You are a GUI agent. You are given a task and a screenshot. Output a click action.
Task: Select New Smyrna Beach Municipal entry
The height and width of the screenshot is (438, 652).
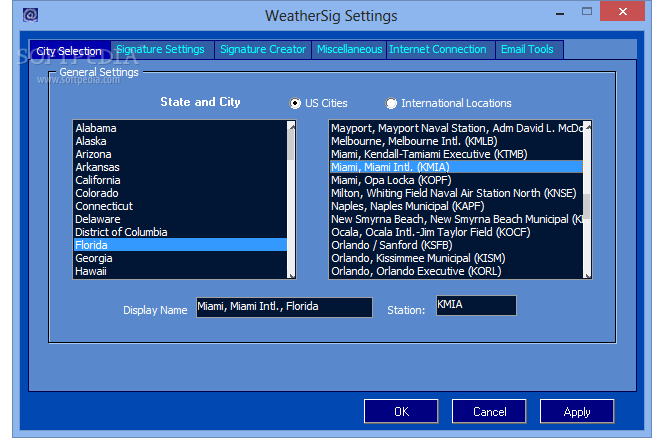[457, 219]
